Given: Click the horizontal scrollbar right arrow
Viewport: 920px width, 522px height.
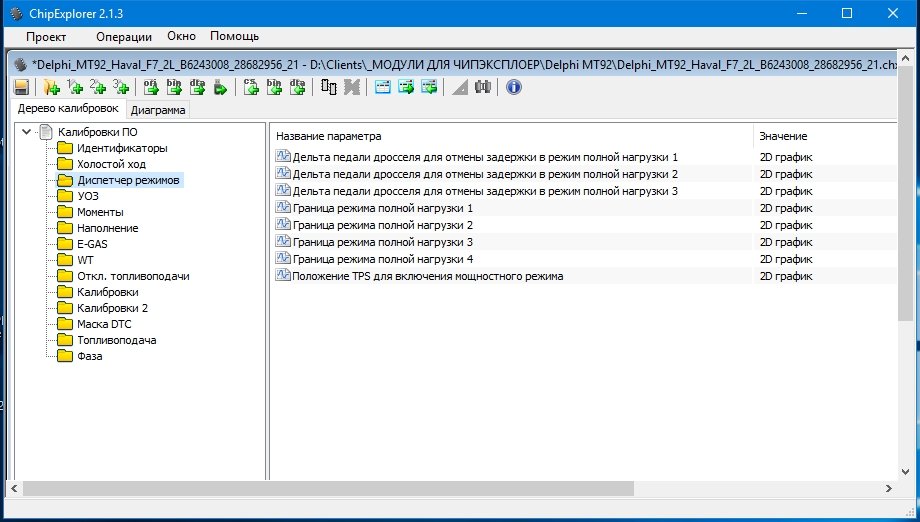Looking at the screenshot, I should click(x=888, y=488).
